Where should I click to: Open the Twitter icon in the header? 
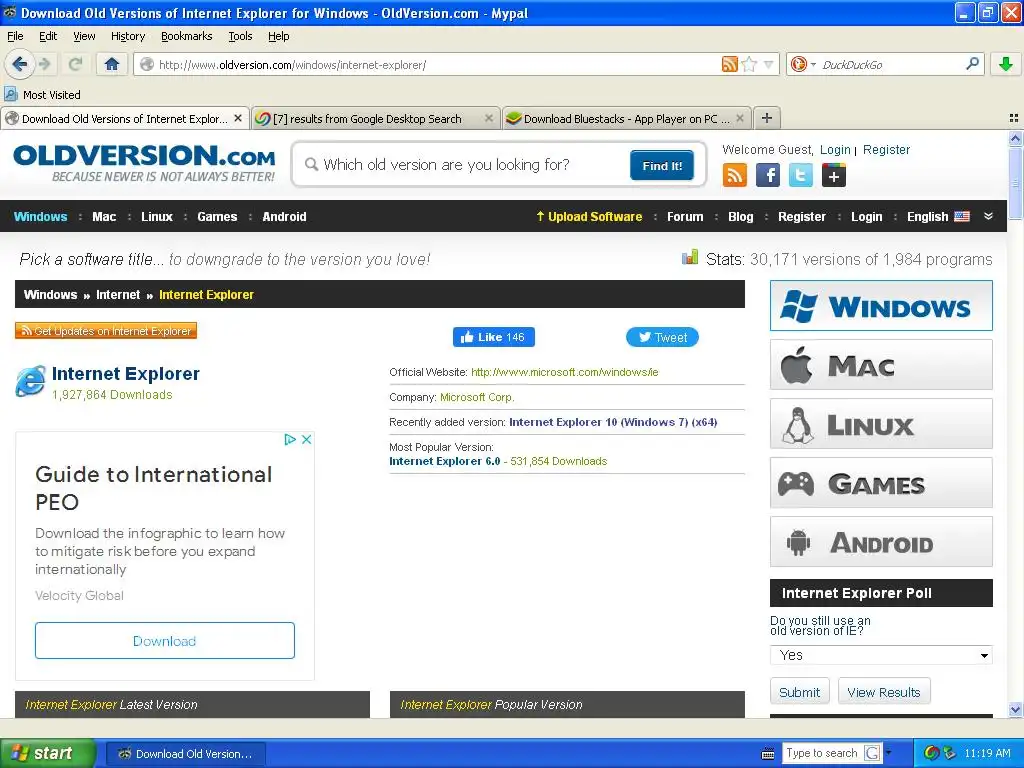(x=801, y=175)
